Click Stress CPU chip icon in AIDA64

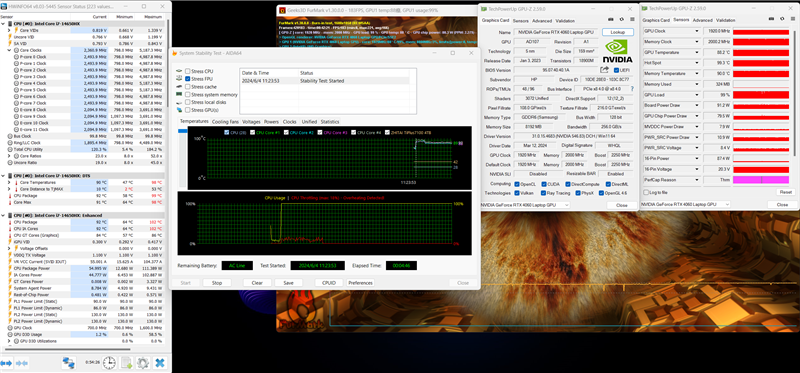click(179, 71)
